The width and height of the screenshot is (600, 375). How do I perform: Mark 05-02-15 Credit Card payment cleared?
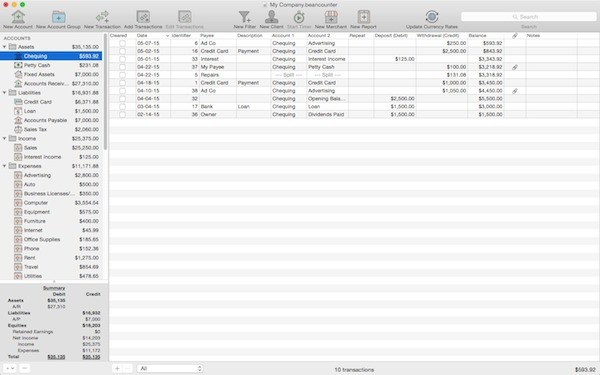click(x=122, y=51)
